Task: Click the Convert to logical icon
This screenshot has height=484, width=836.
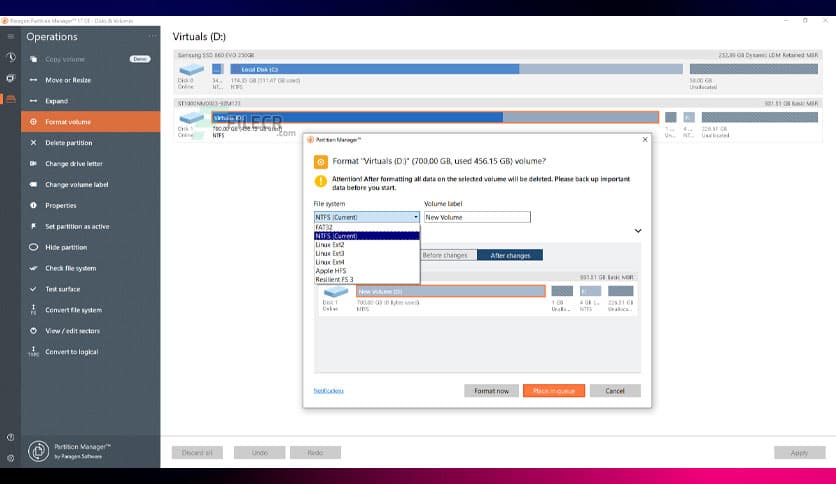Action: point(33,352)
